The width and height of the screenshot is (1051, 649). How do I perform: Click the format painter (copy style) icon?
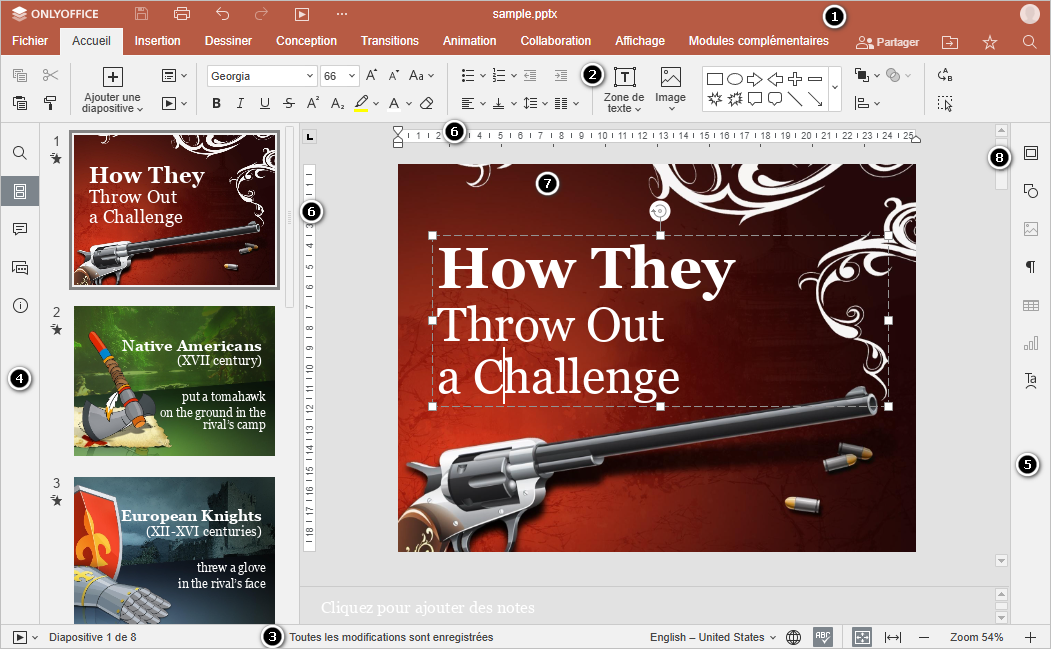pyautogui.click(x=49, y=102)
